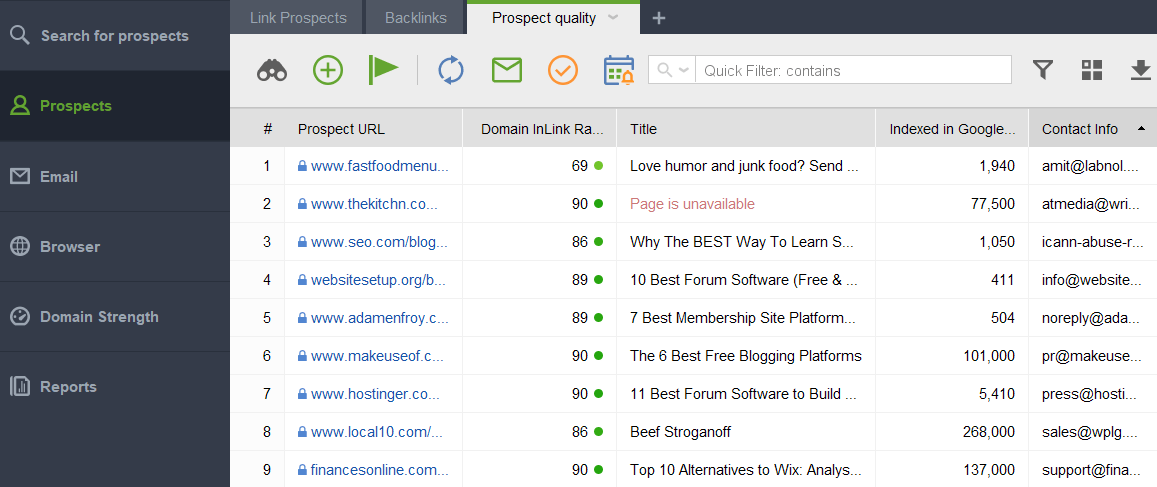Click the pr@makeuse contact cell
The height and width of the screenshot is (487, 1157).
pos(1093,356)
